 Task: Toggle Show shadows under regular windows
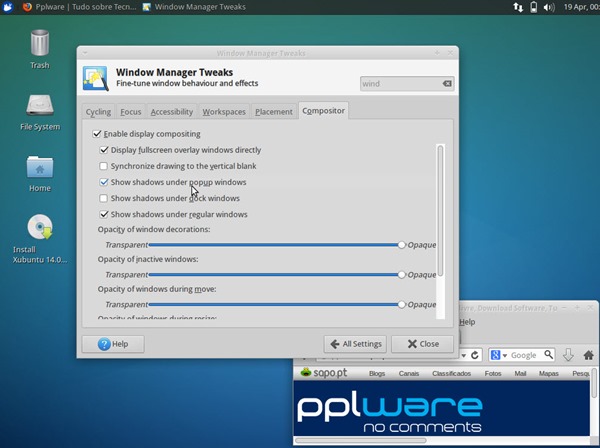coord(104,214)
